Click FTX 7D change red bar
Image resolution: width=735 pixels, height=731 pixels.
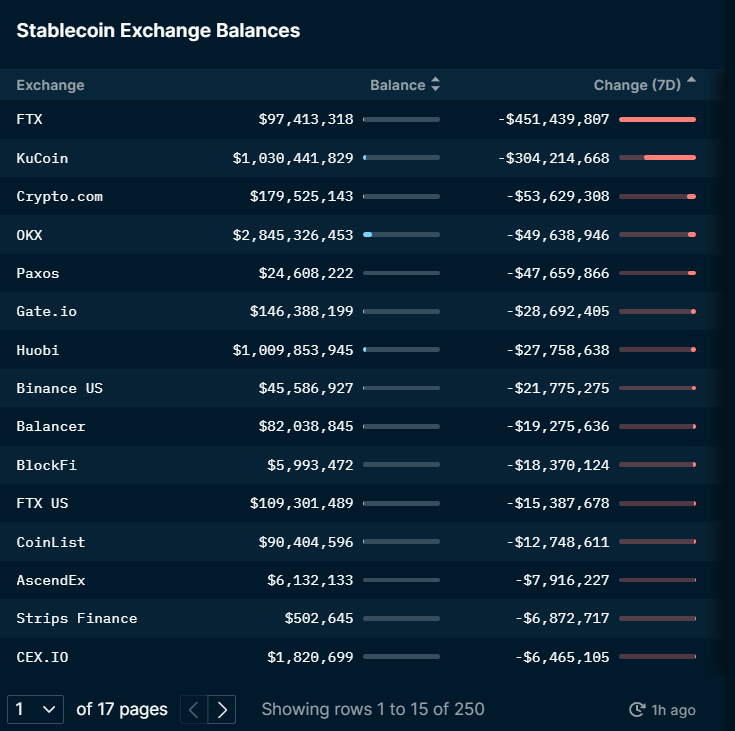(x=657, y=119)
